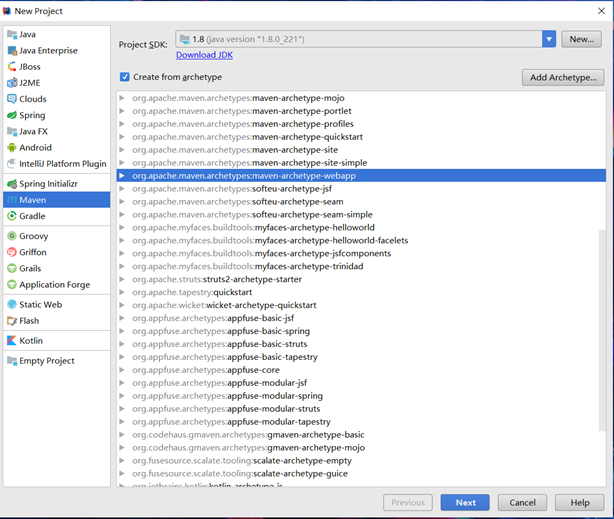614x519 pixels.
Task: Select Static Web project type
Action: (57, 304)
